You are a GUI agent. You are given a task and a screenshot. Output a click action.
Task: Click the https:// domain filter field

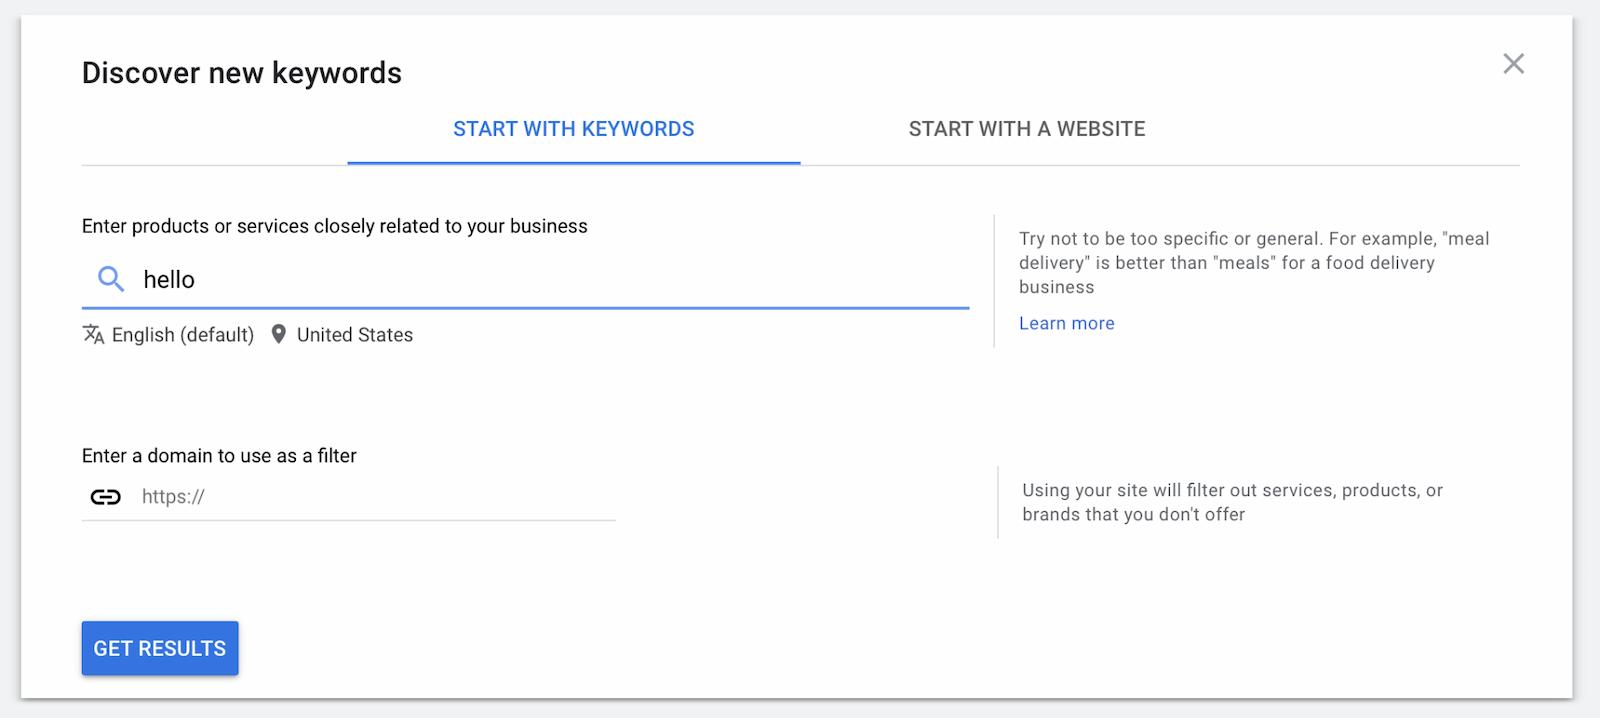[350, 496]
